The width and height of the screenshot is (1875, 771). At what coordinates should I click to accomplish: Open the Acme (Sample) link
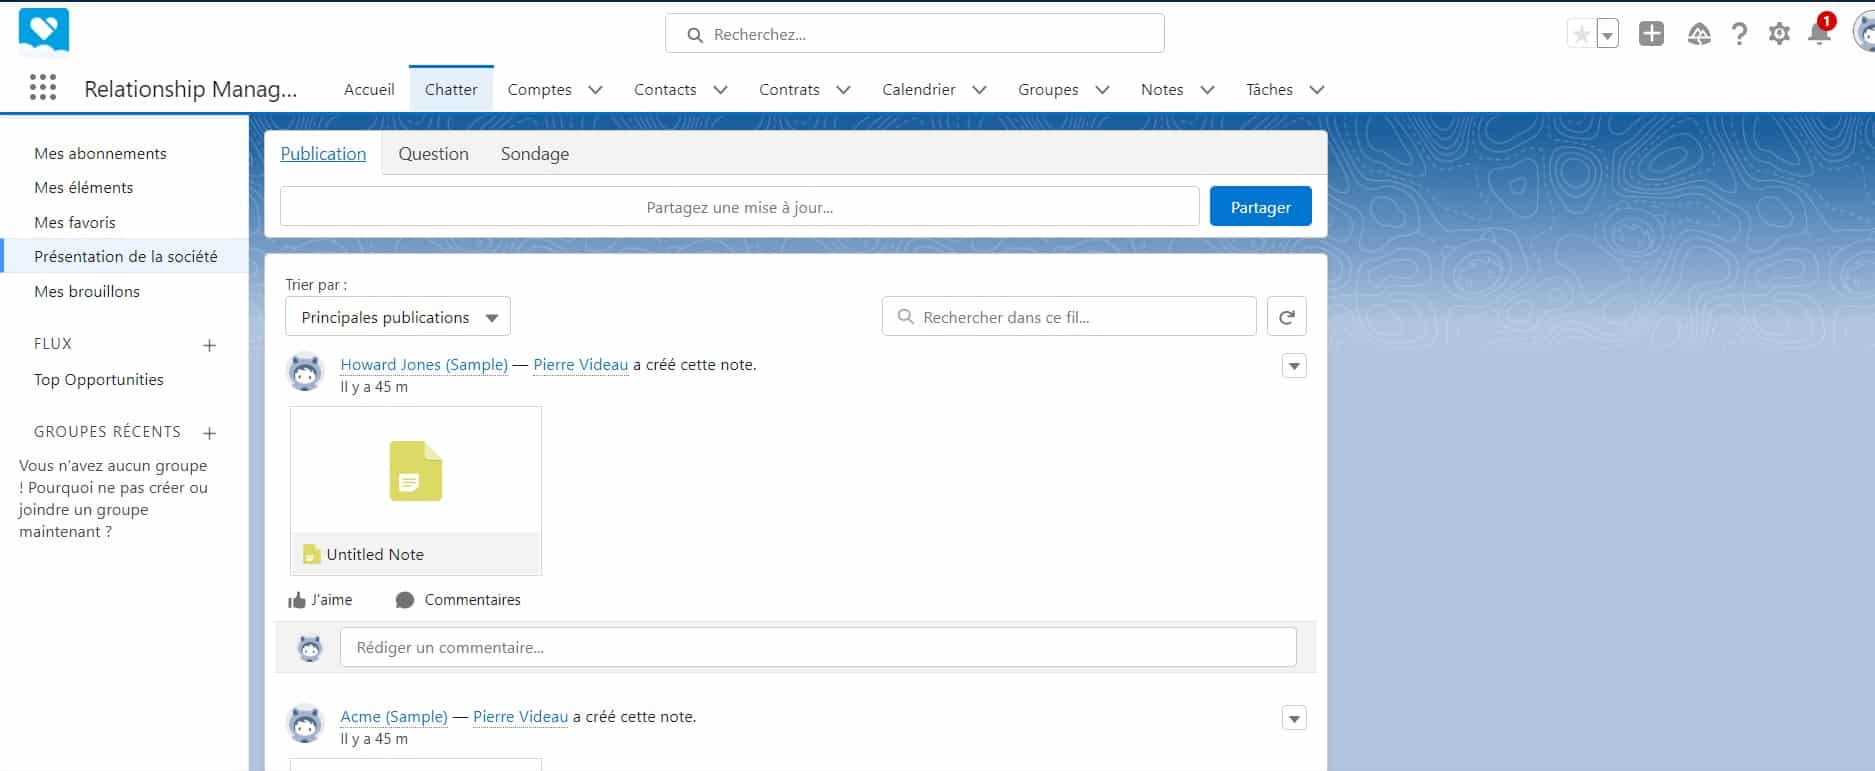393,717
